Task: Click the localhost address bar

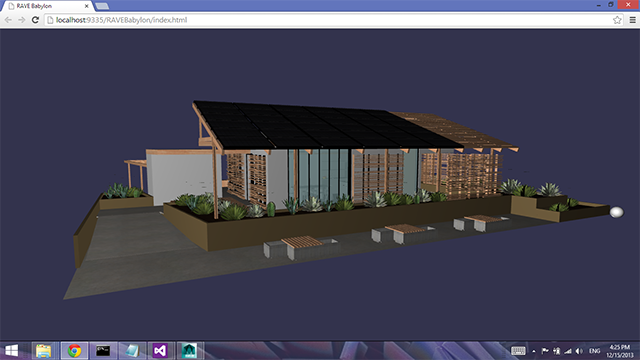Action: click(x=327, y=20)
